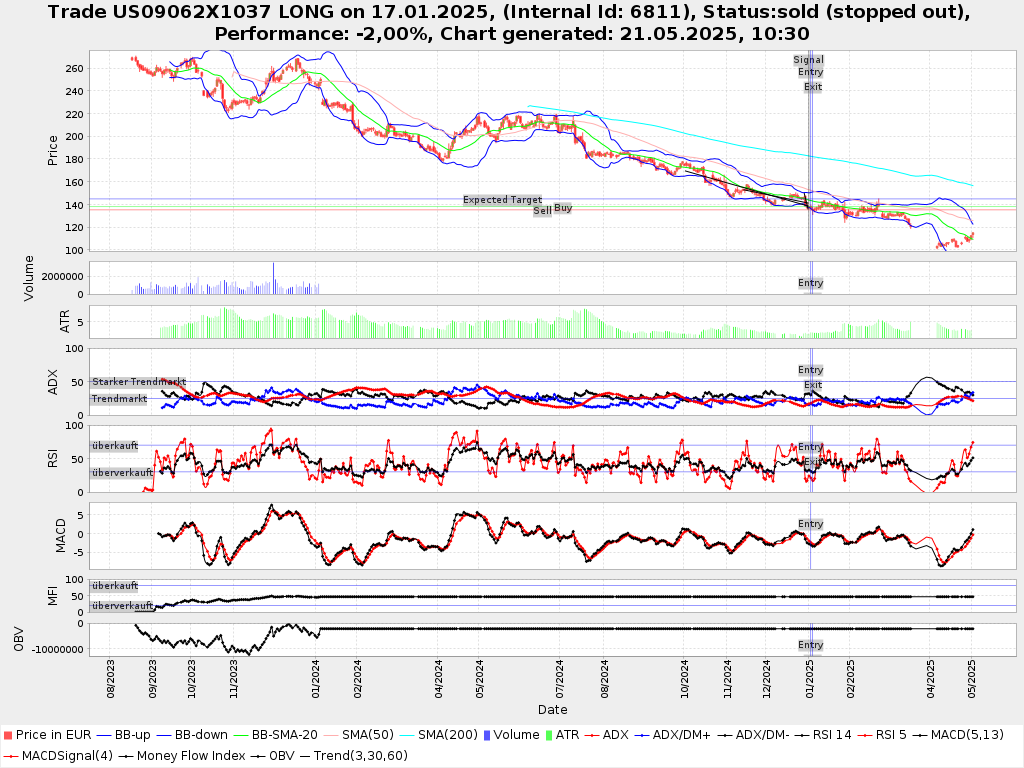1024x768 pixels.
Task: Click the Exit marker label in price chart
Action: pos(812,87)
